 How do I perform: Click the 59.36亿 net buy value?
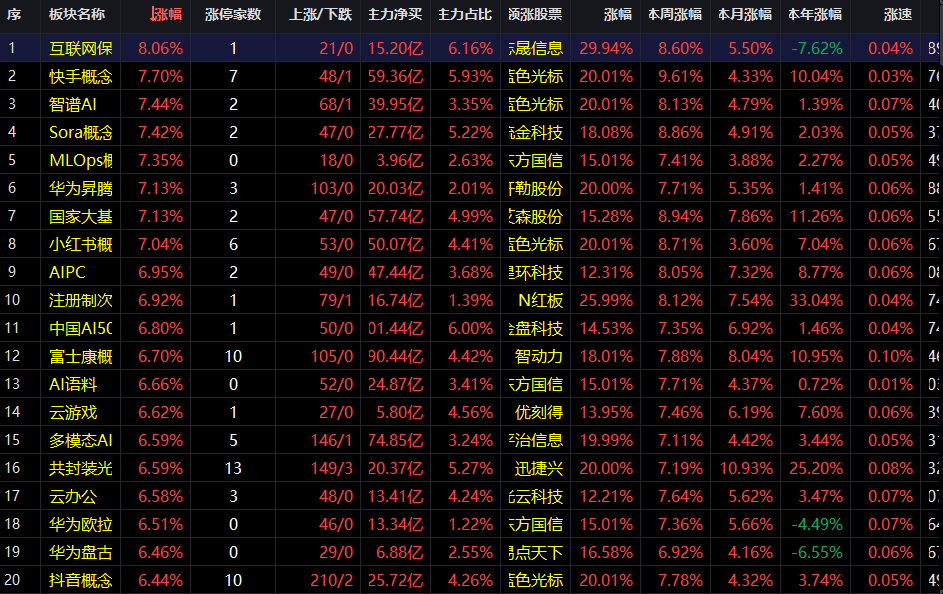[395, 76]
